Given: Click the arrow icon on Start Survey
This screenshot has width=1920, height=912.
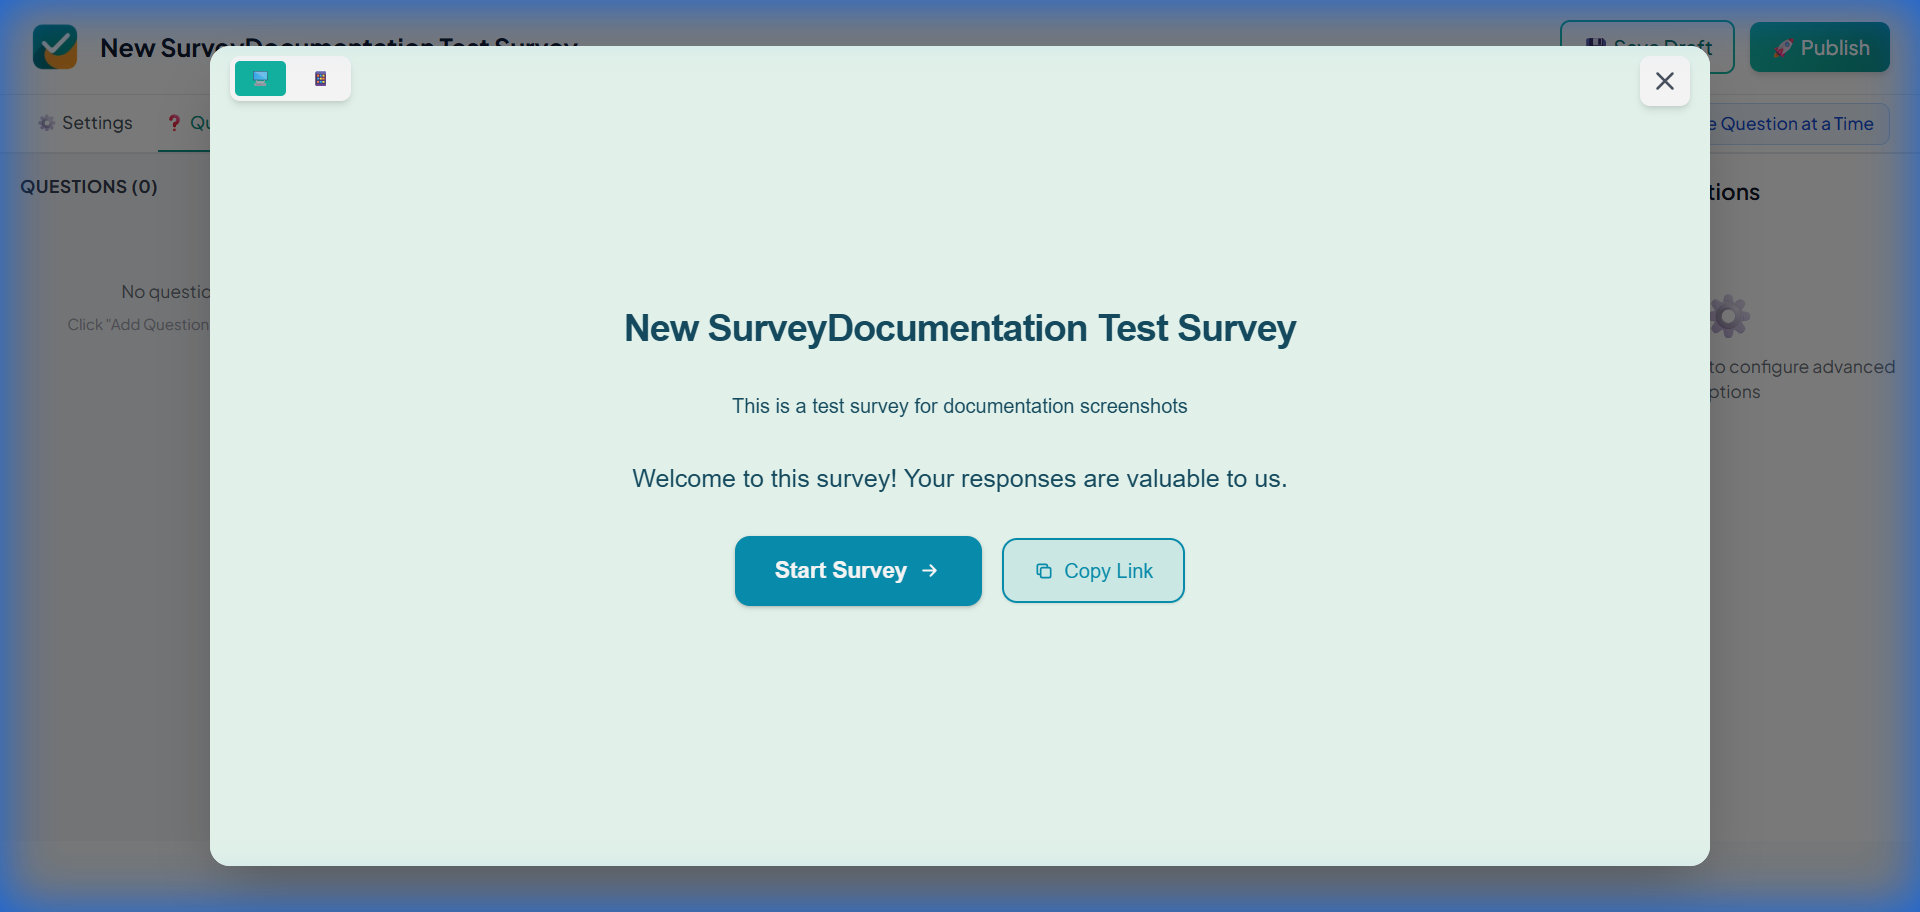Looking at the screenshot, I should 930,571.
